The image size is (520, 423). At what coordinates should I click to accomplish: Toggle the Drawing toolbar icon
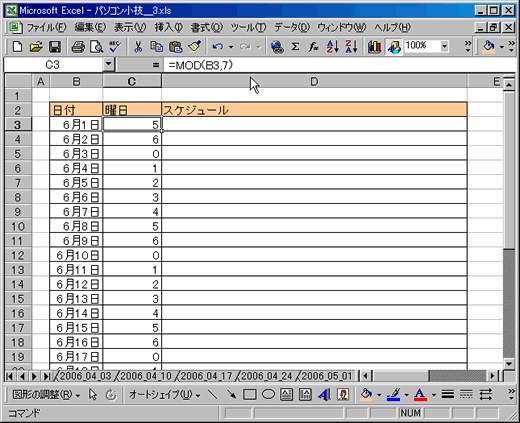click(x=394, y=47)
